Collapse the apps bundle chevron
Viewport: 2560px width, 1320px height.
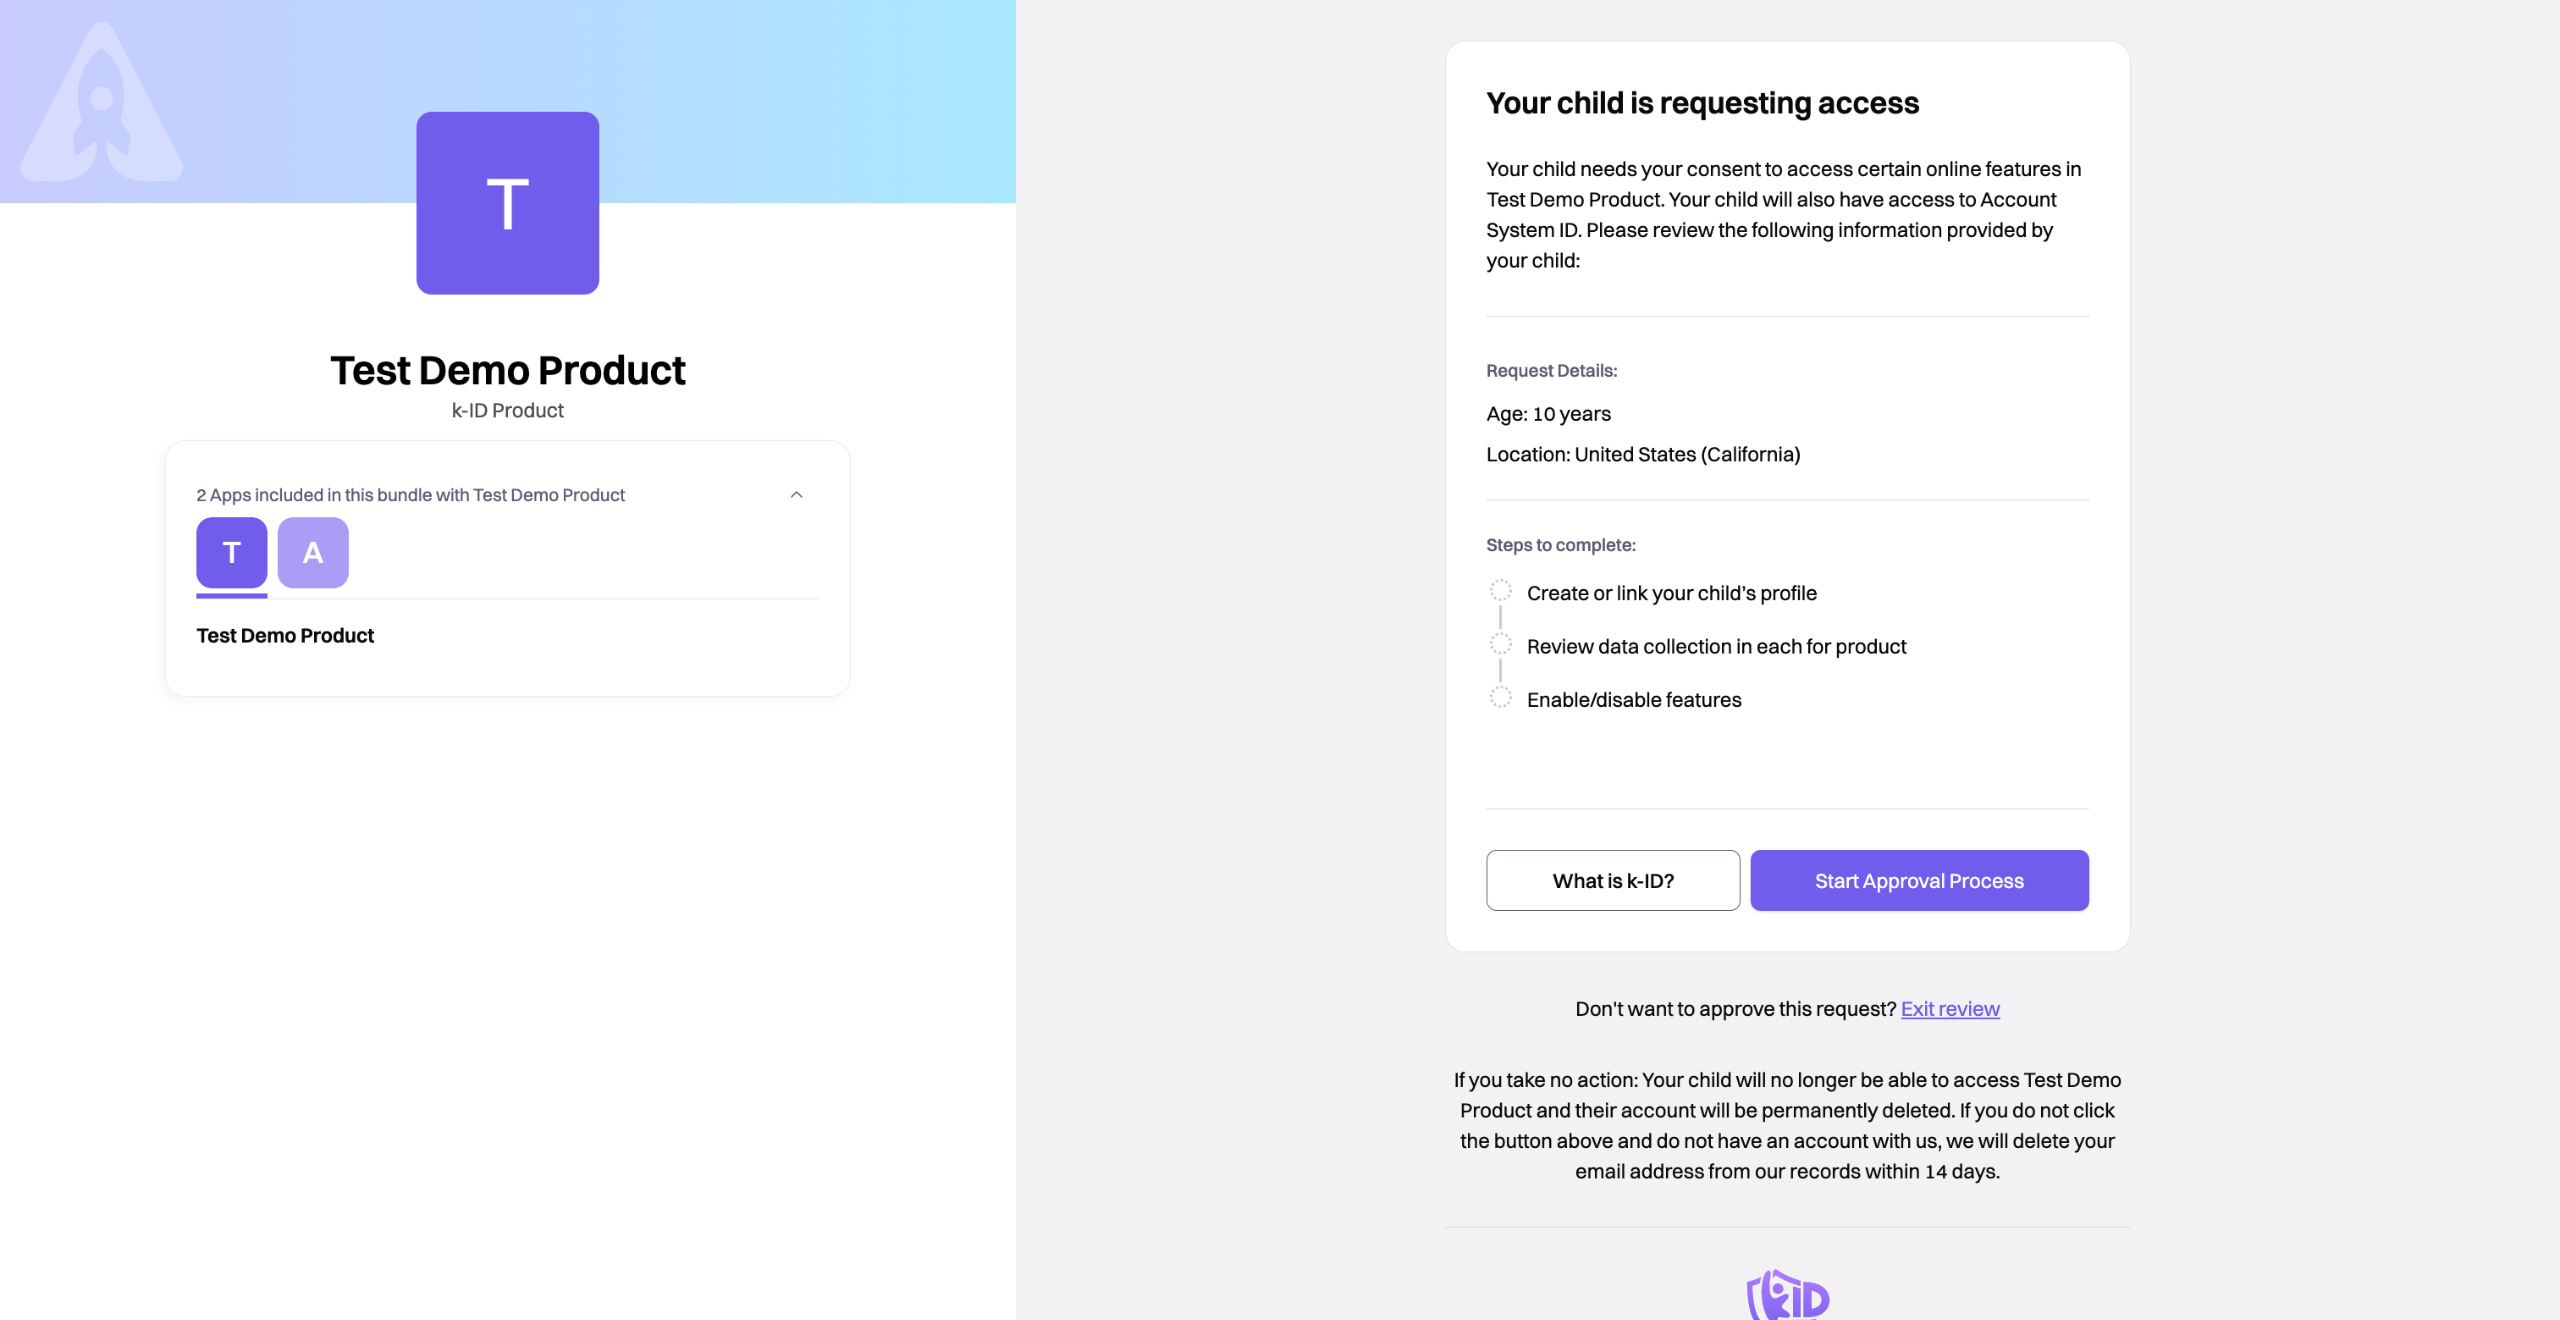click(797, 495)
